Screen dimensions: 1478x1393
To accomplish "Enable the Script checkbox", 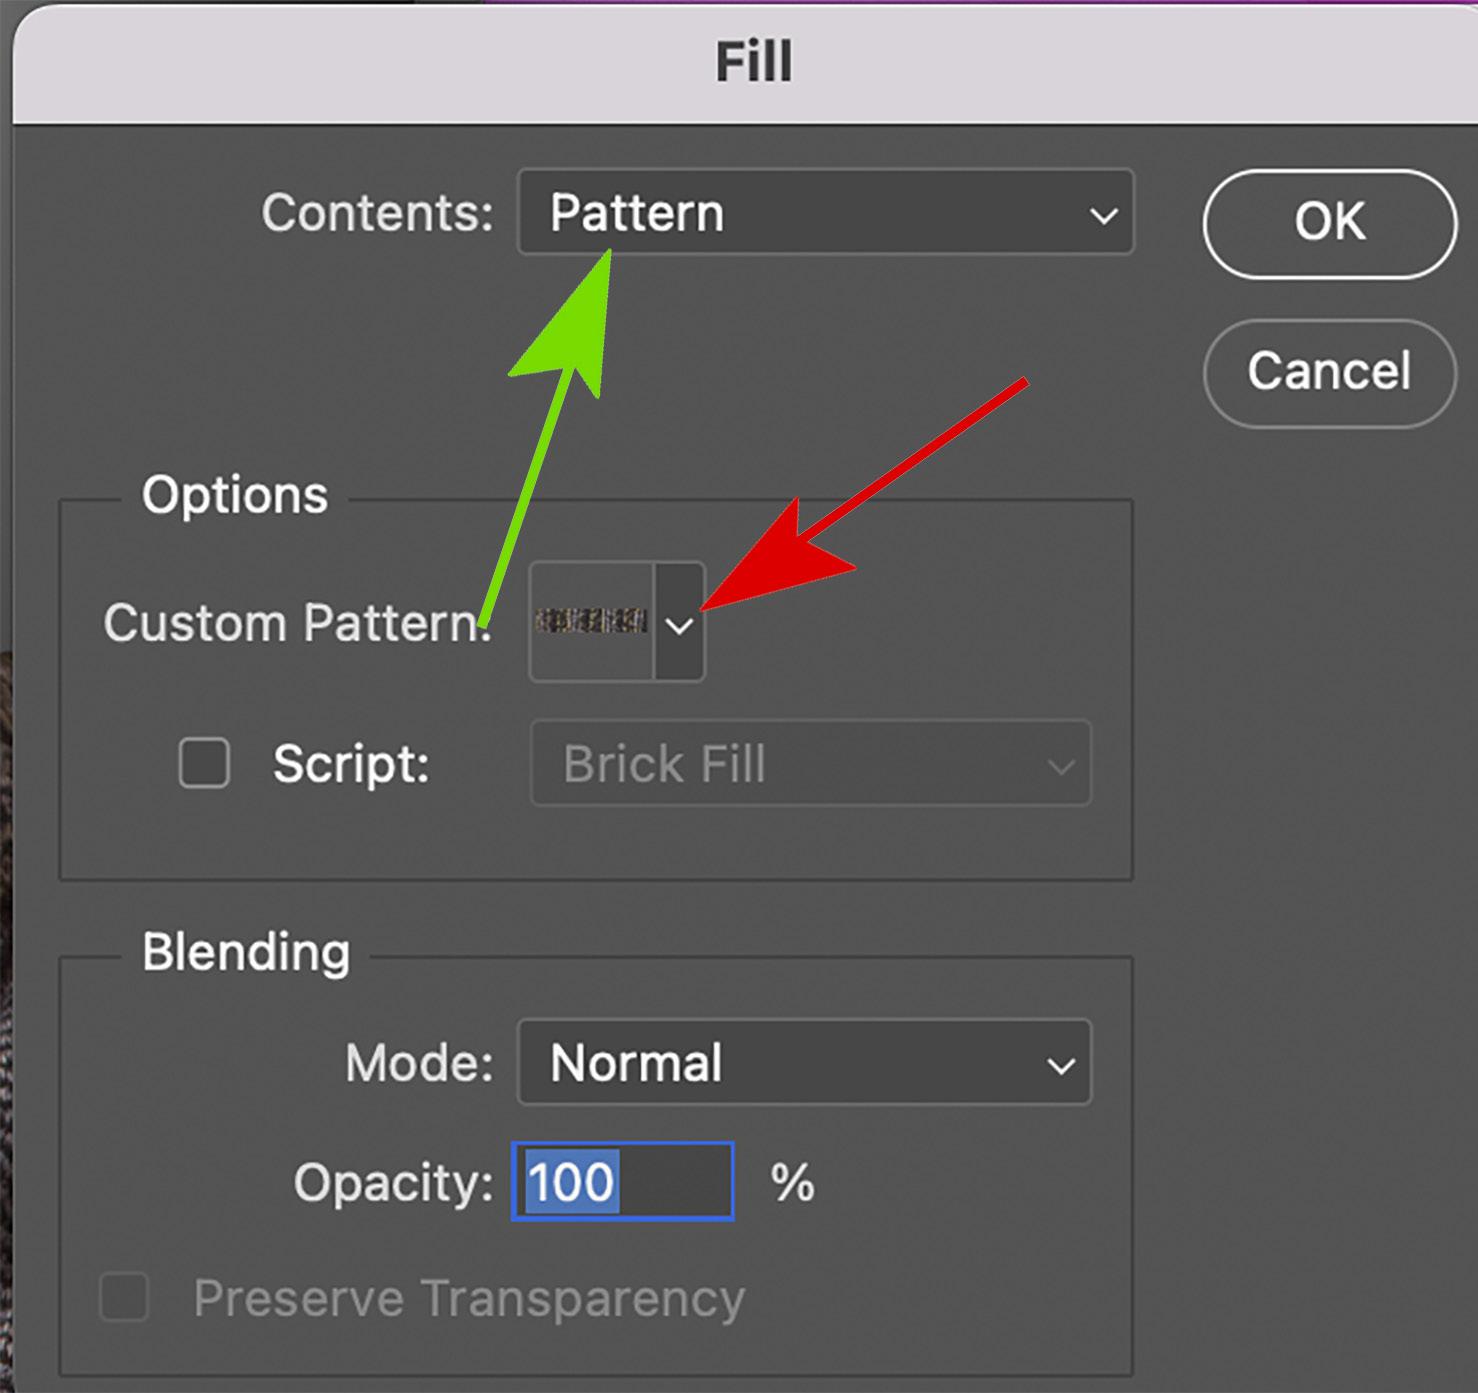I will point(204,764).
